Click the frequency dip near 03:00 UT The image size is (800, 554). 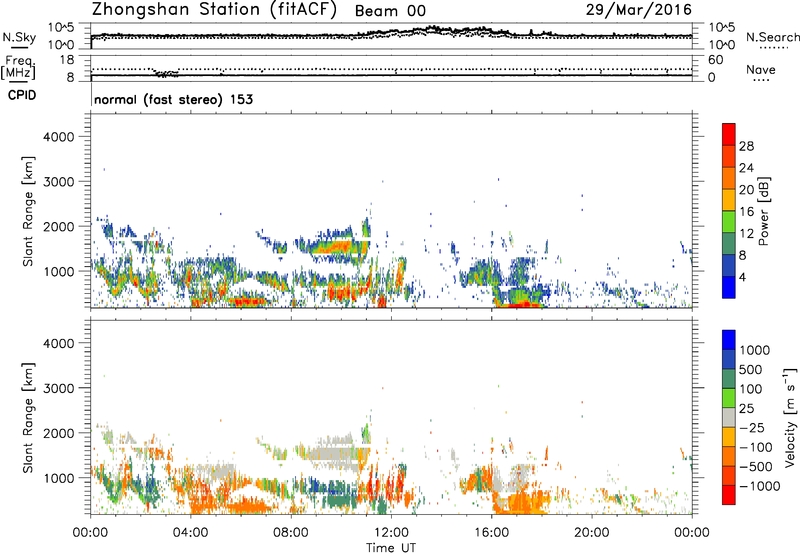point(165,73)
